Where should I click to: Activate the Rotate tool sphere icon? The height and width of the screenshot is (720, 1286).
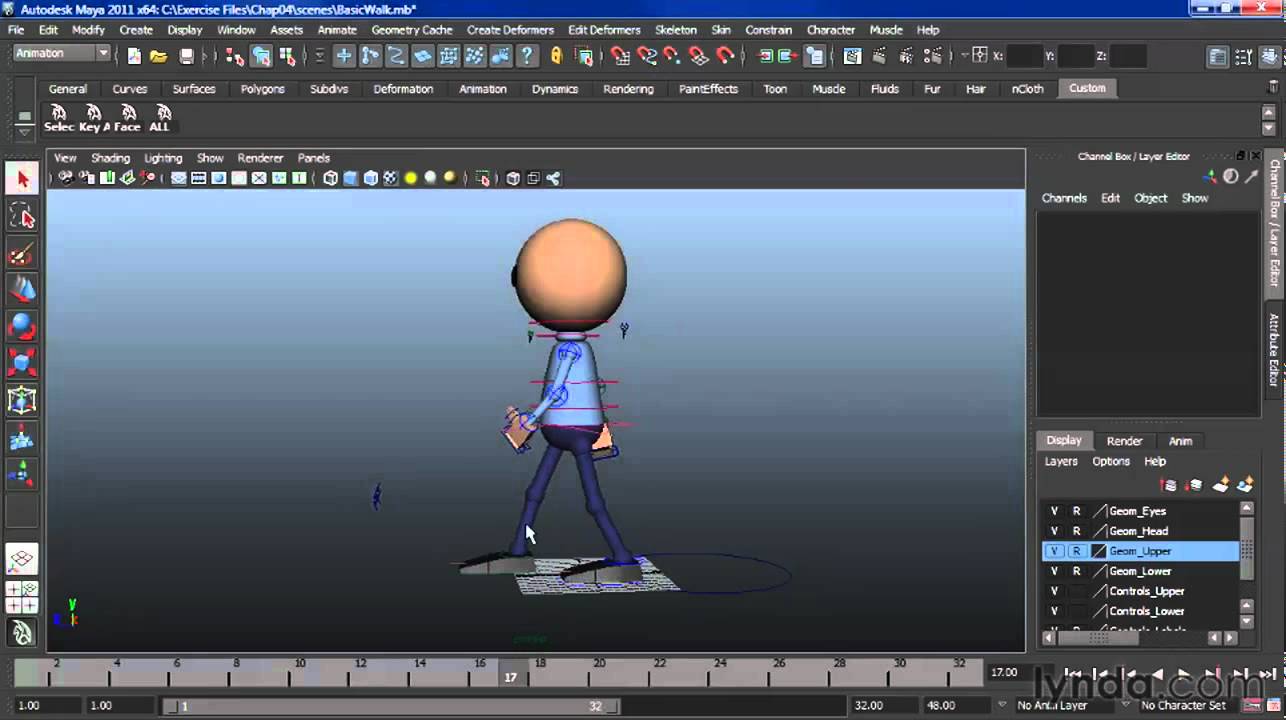(22, 327)
